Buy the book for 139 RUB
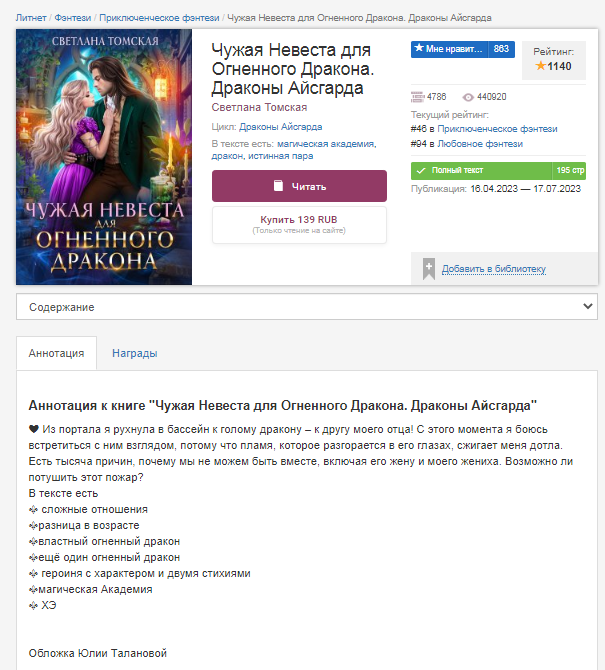The image size is (605, 670). coord(299,225)
